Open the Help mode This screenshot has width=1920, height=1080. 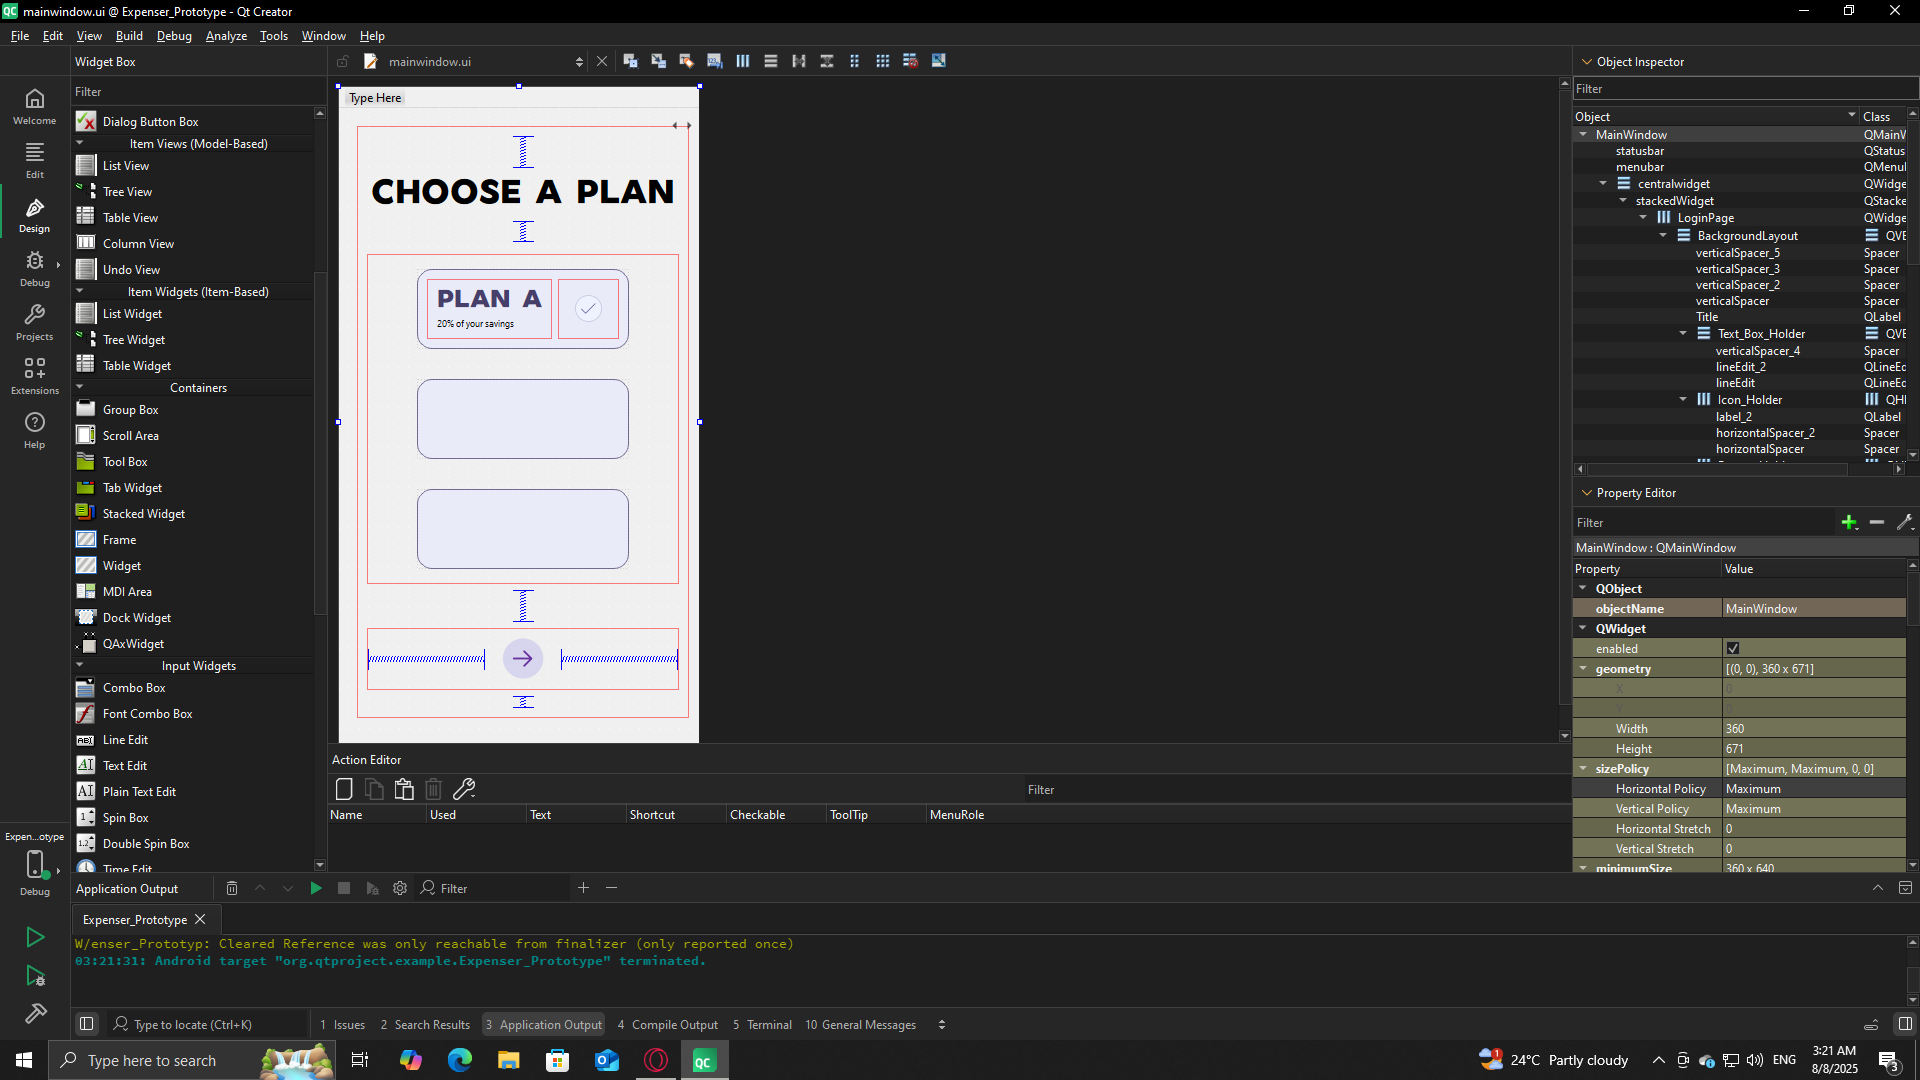(x=34, y=432)
